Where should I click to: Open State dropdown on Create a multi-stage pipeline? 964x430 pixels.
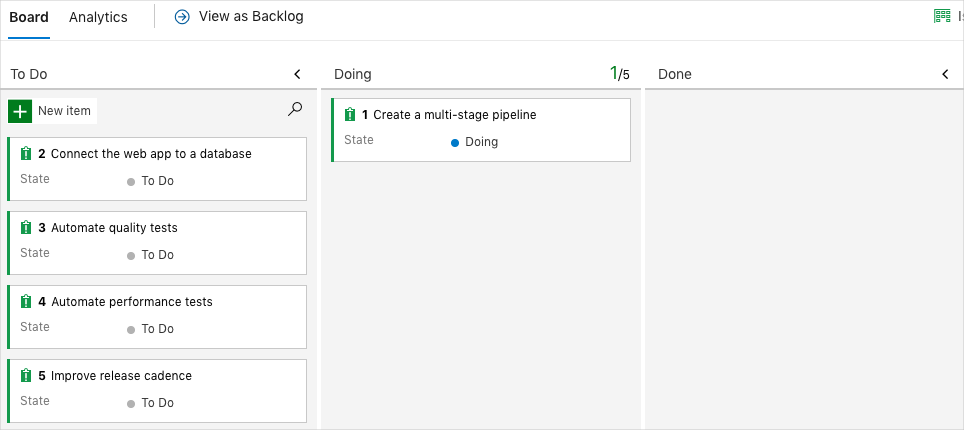[x=481, y=142]
